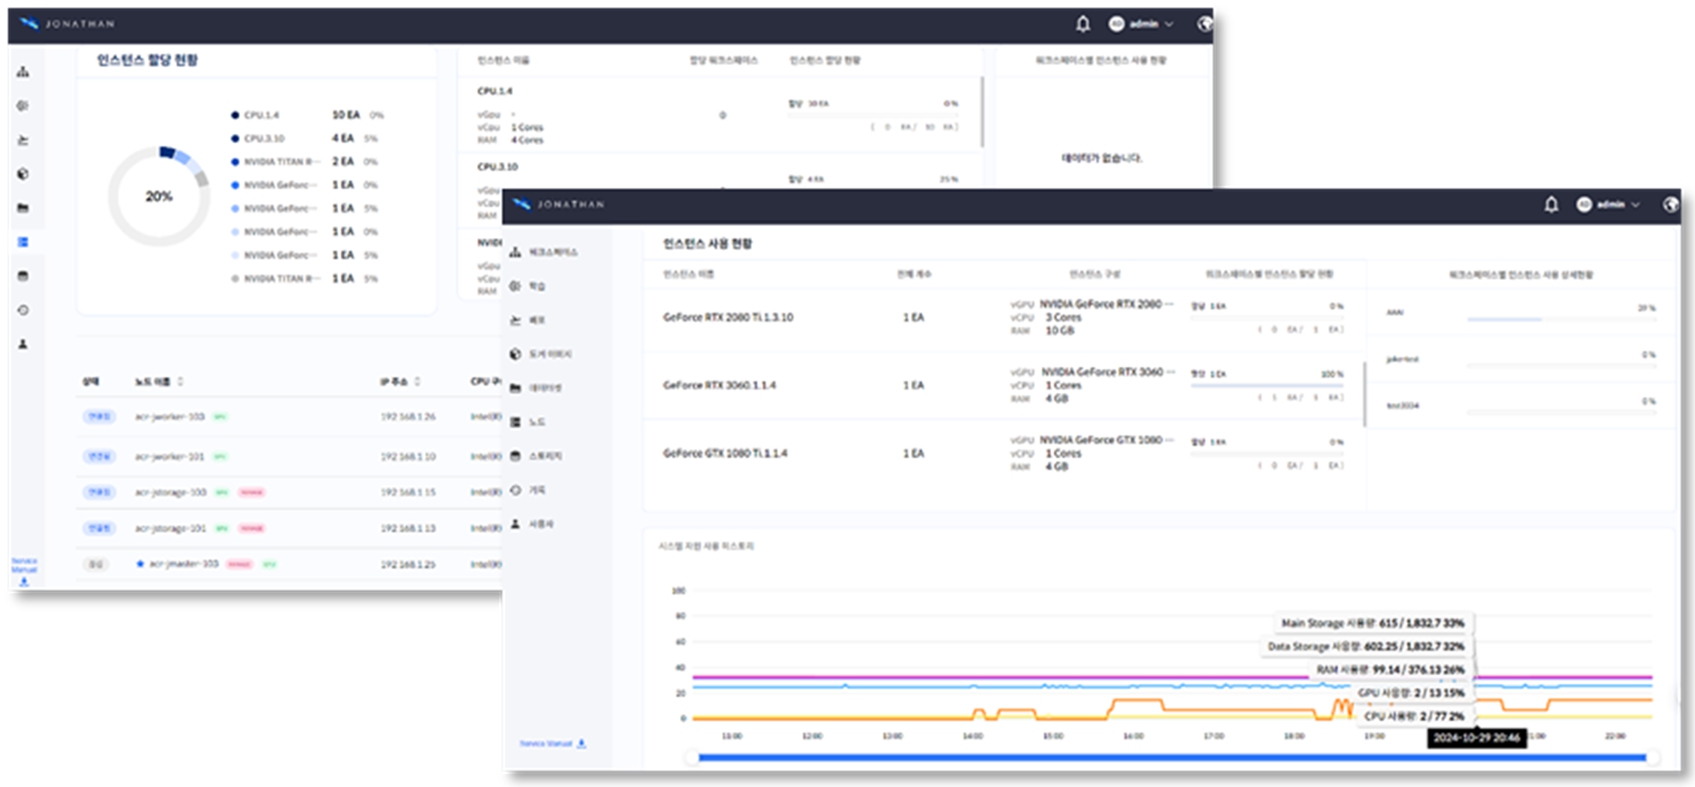
Task: Select the 'GeForce RTX 3060.1.1.4' instance name
Action: [719, 385]
